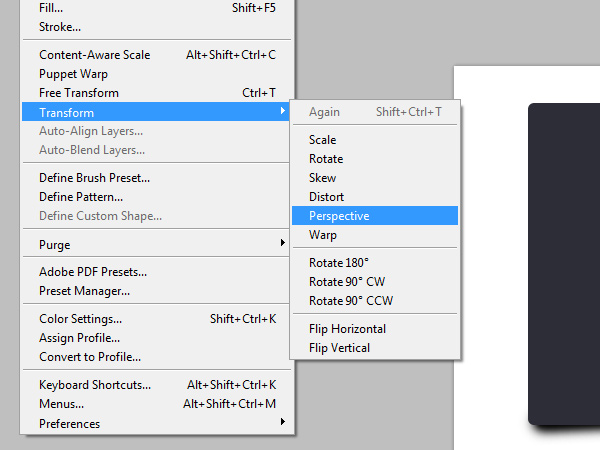Open Define Brush Preset dialog
The image size is (600, 450).
156,178
